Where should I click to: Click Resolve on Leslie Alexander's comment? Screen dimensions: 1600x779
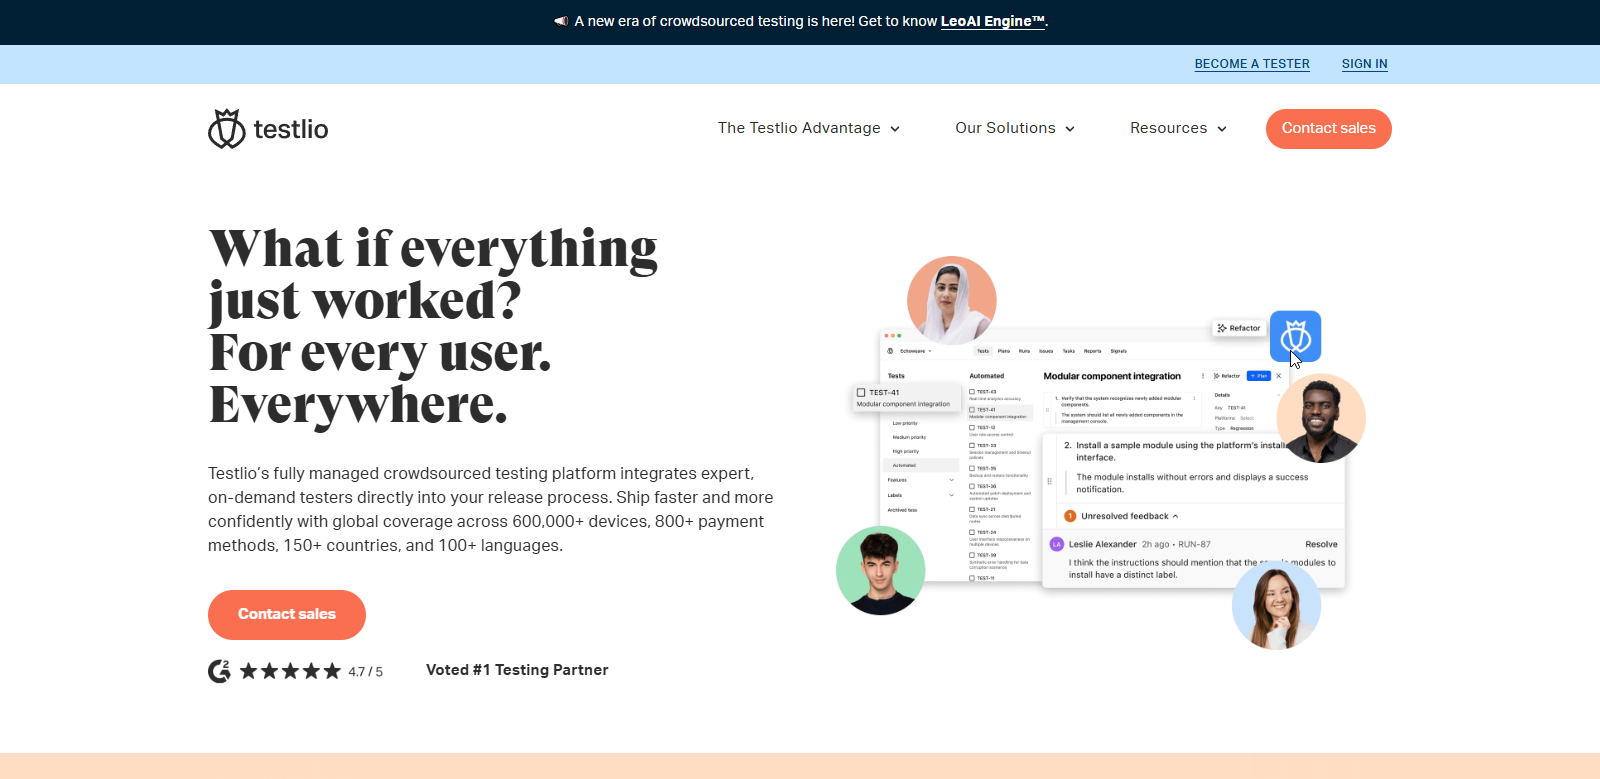tap(1322, 544)
